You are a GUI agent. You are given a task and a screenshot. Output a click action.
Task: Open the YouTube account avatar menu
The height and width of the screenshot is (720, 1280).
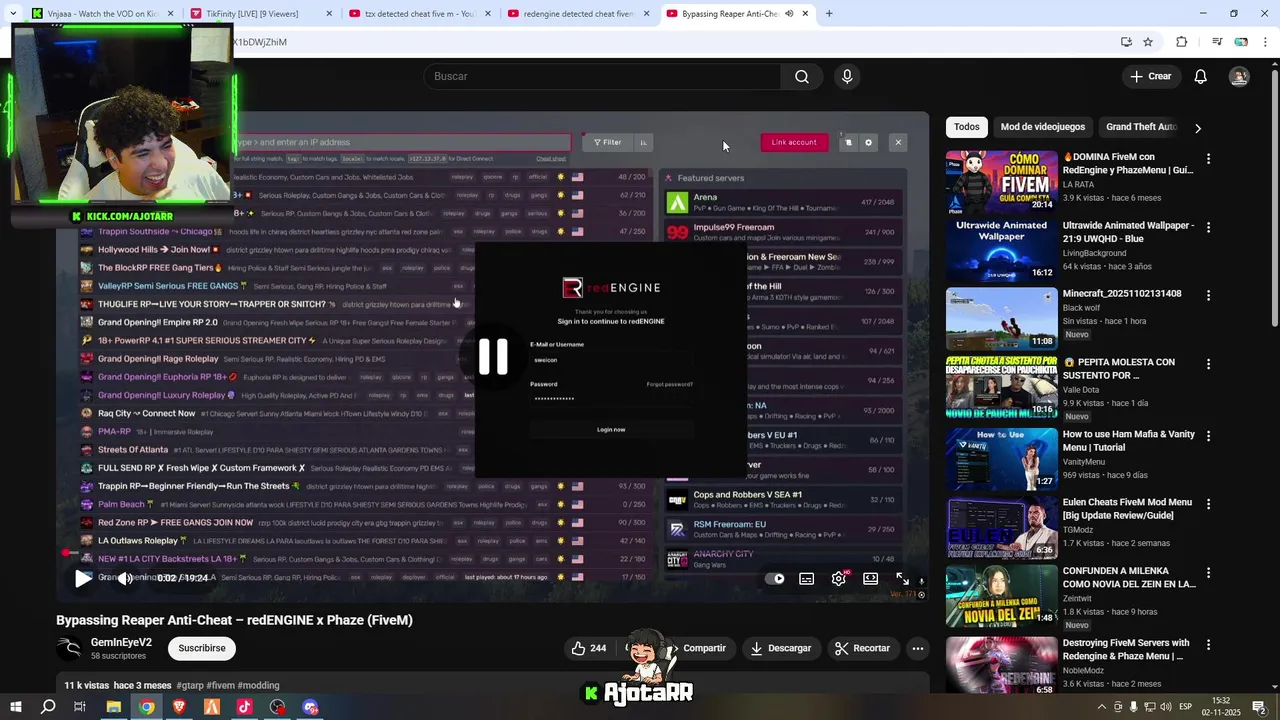click(1239, 76)
